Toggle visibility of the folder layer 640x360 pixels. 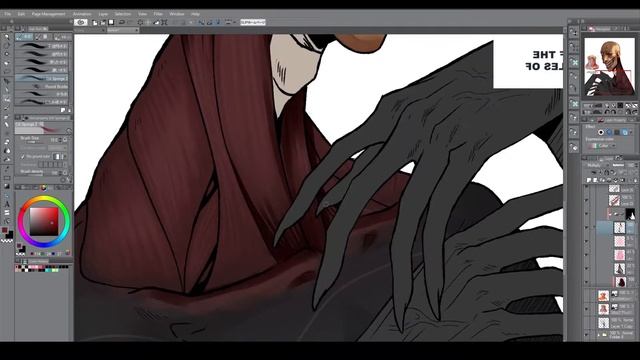(x=587, y=335)
